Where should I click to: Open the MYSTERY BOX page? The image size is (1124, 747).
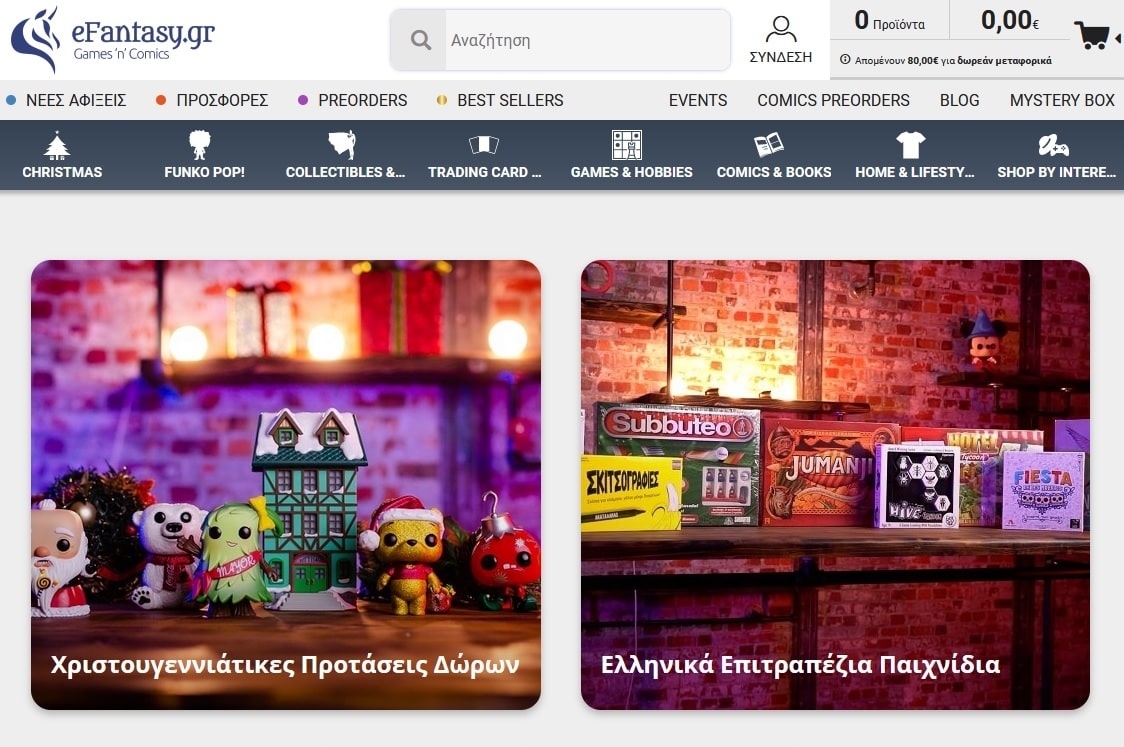(x=1062, y=100)
